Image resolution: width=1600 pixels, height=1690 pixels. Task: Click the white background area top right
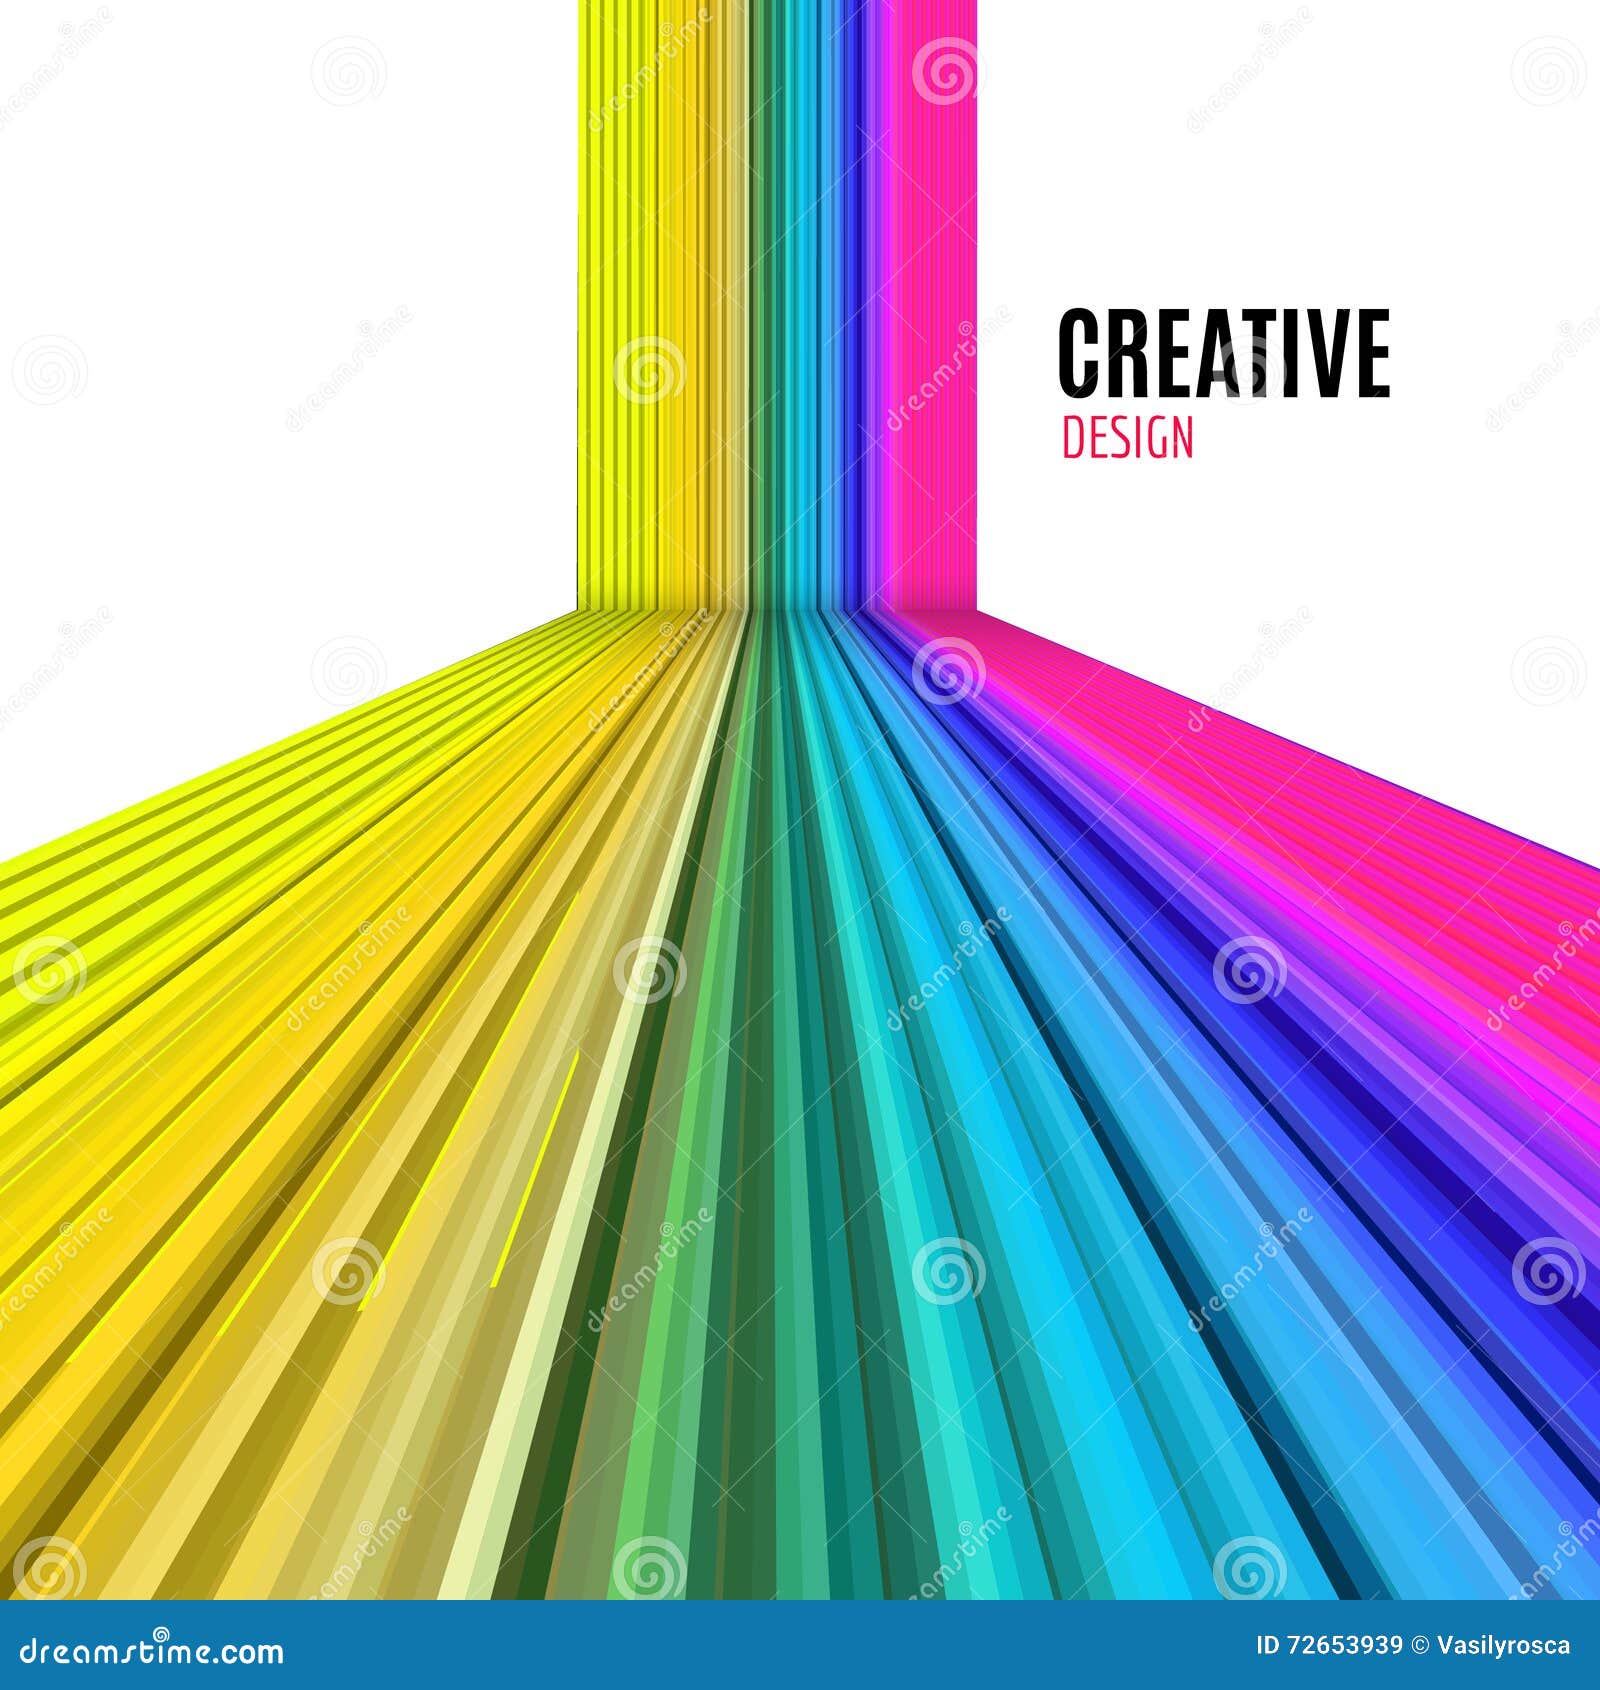click(1400, 150)
